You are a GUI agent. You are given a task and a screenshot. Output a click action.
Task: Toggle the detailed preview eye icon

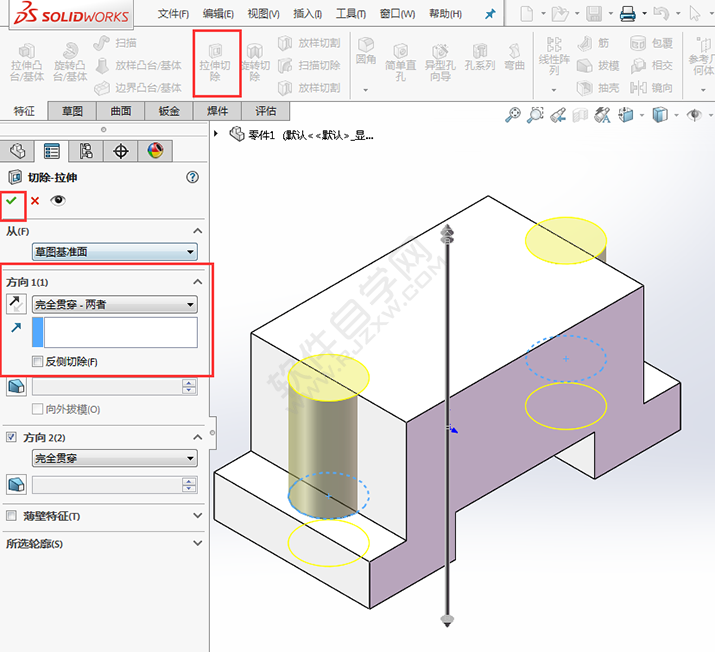(58, 200)
